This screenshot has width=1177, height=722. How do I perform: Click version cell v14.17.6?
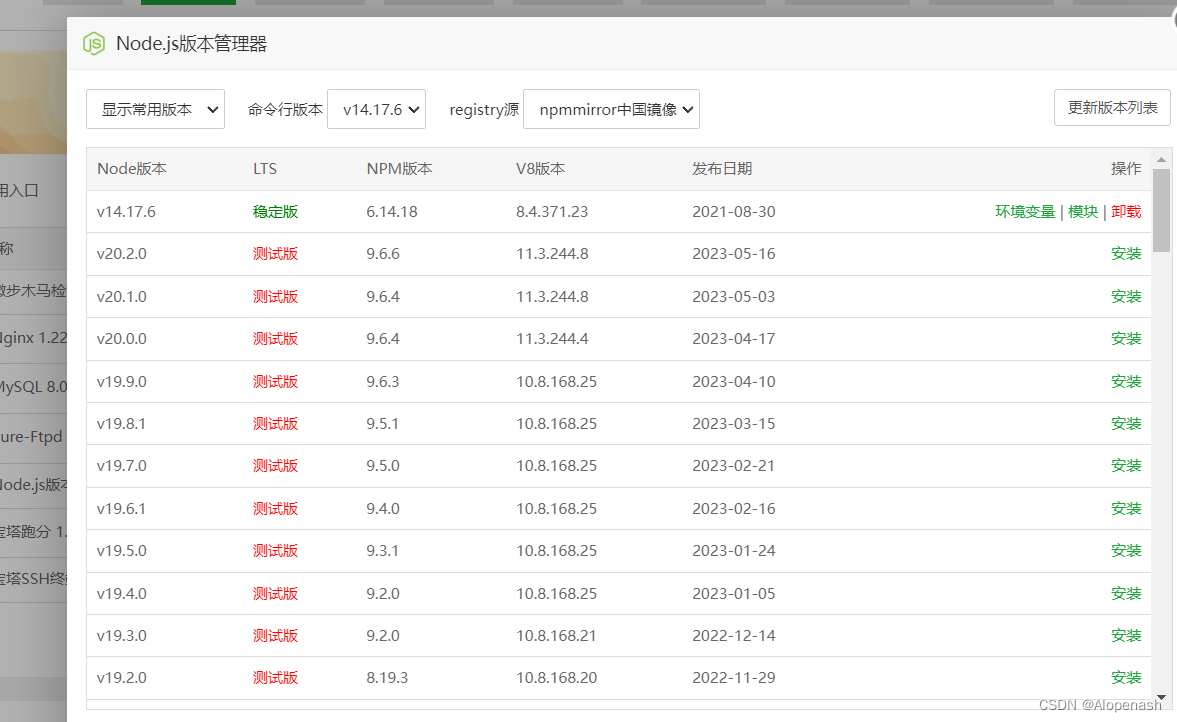pyautogui.click(x=126, y=212)
